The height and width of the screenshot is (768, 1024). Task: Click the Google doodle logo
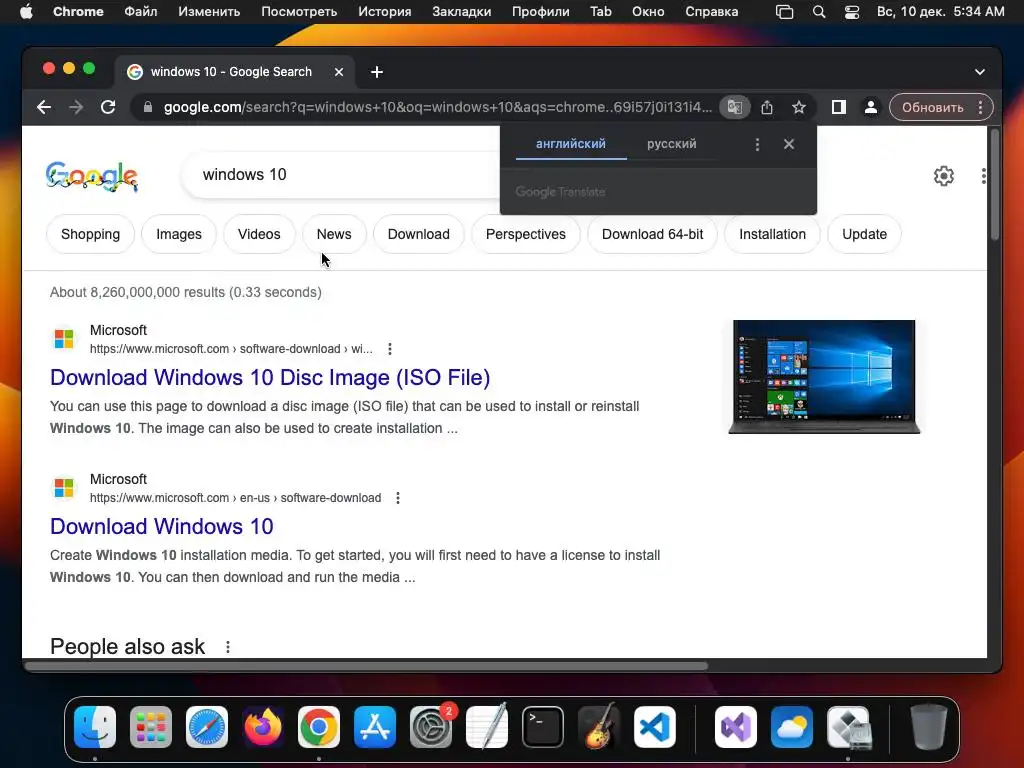tap(91, 176)
